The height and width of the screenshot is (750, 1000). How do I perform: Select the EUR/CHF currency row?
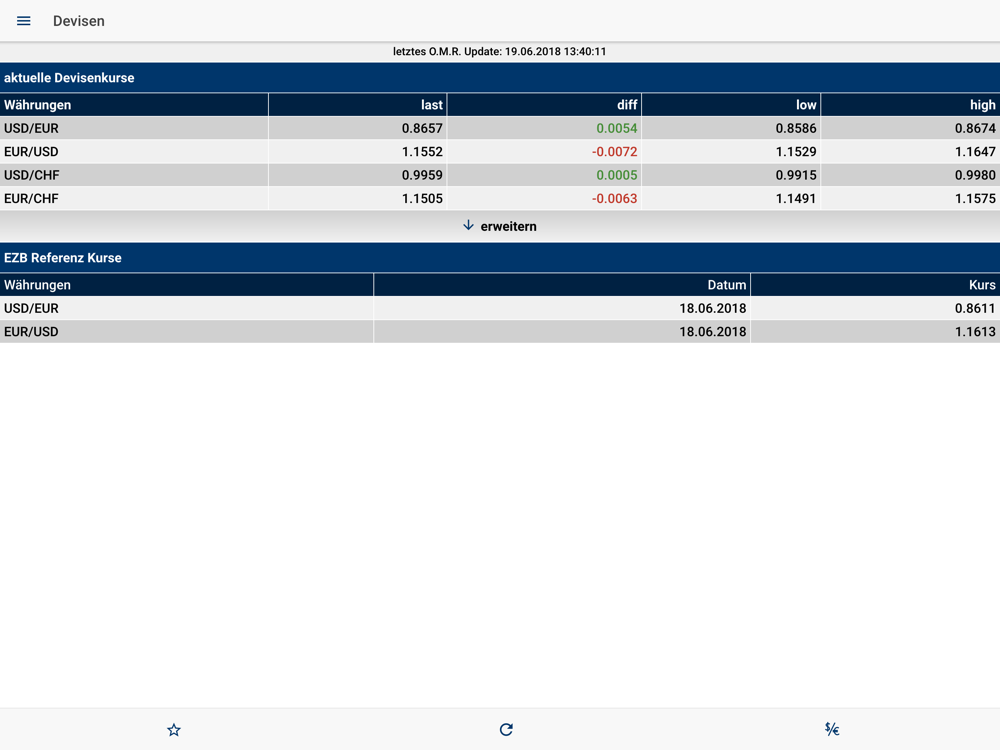500,198
